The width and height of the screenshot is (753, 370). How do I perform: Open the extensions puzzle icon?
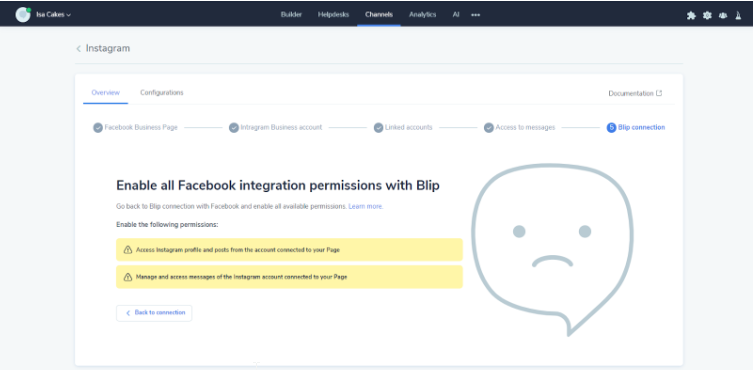(x=691, y=15)
